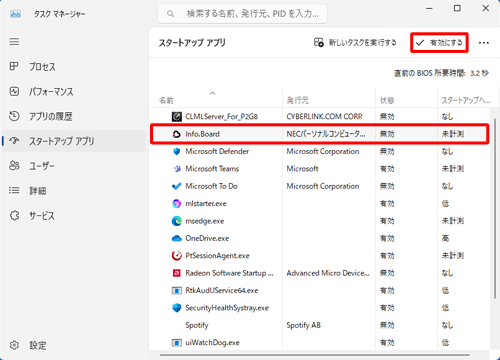This screenshot has height=360, width=500.
Task: Maximize the Task Manager window
Action: coord(457,8)
